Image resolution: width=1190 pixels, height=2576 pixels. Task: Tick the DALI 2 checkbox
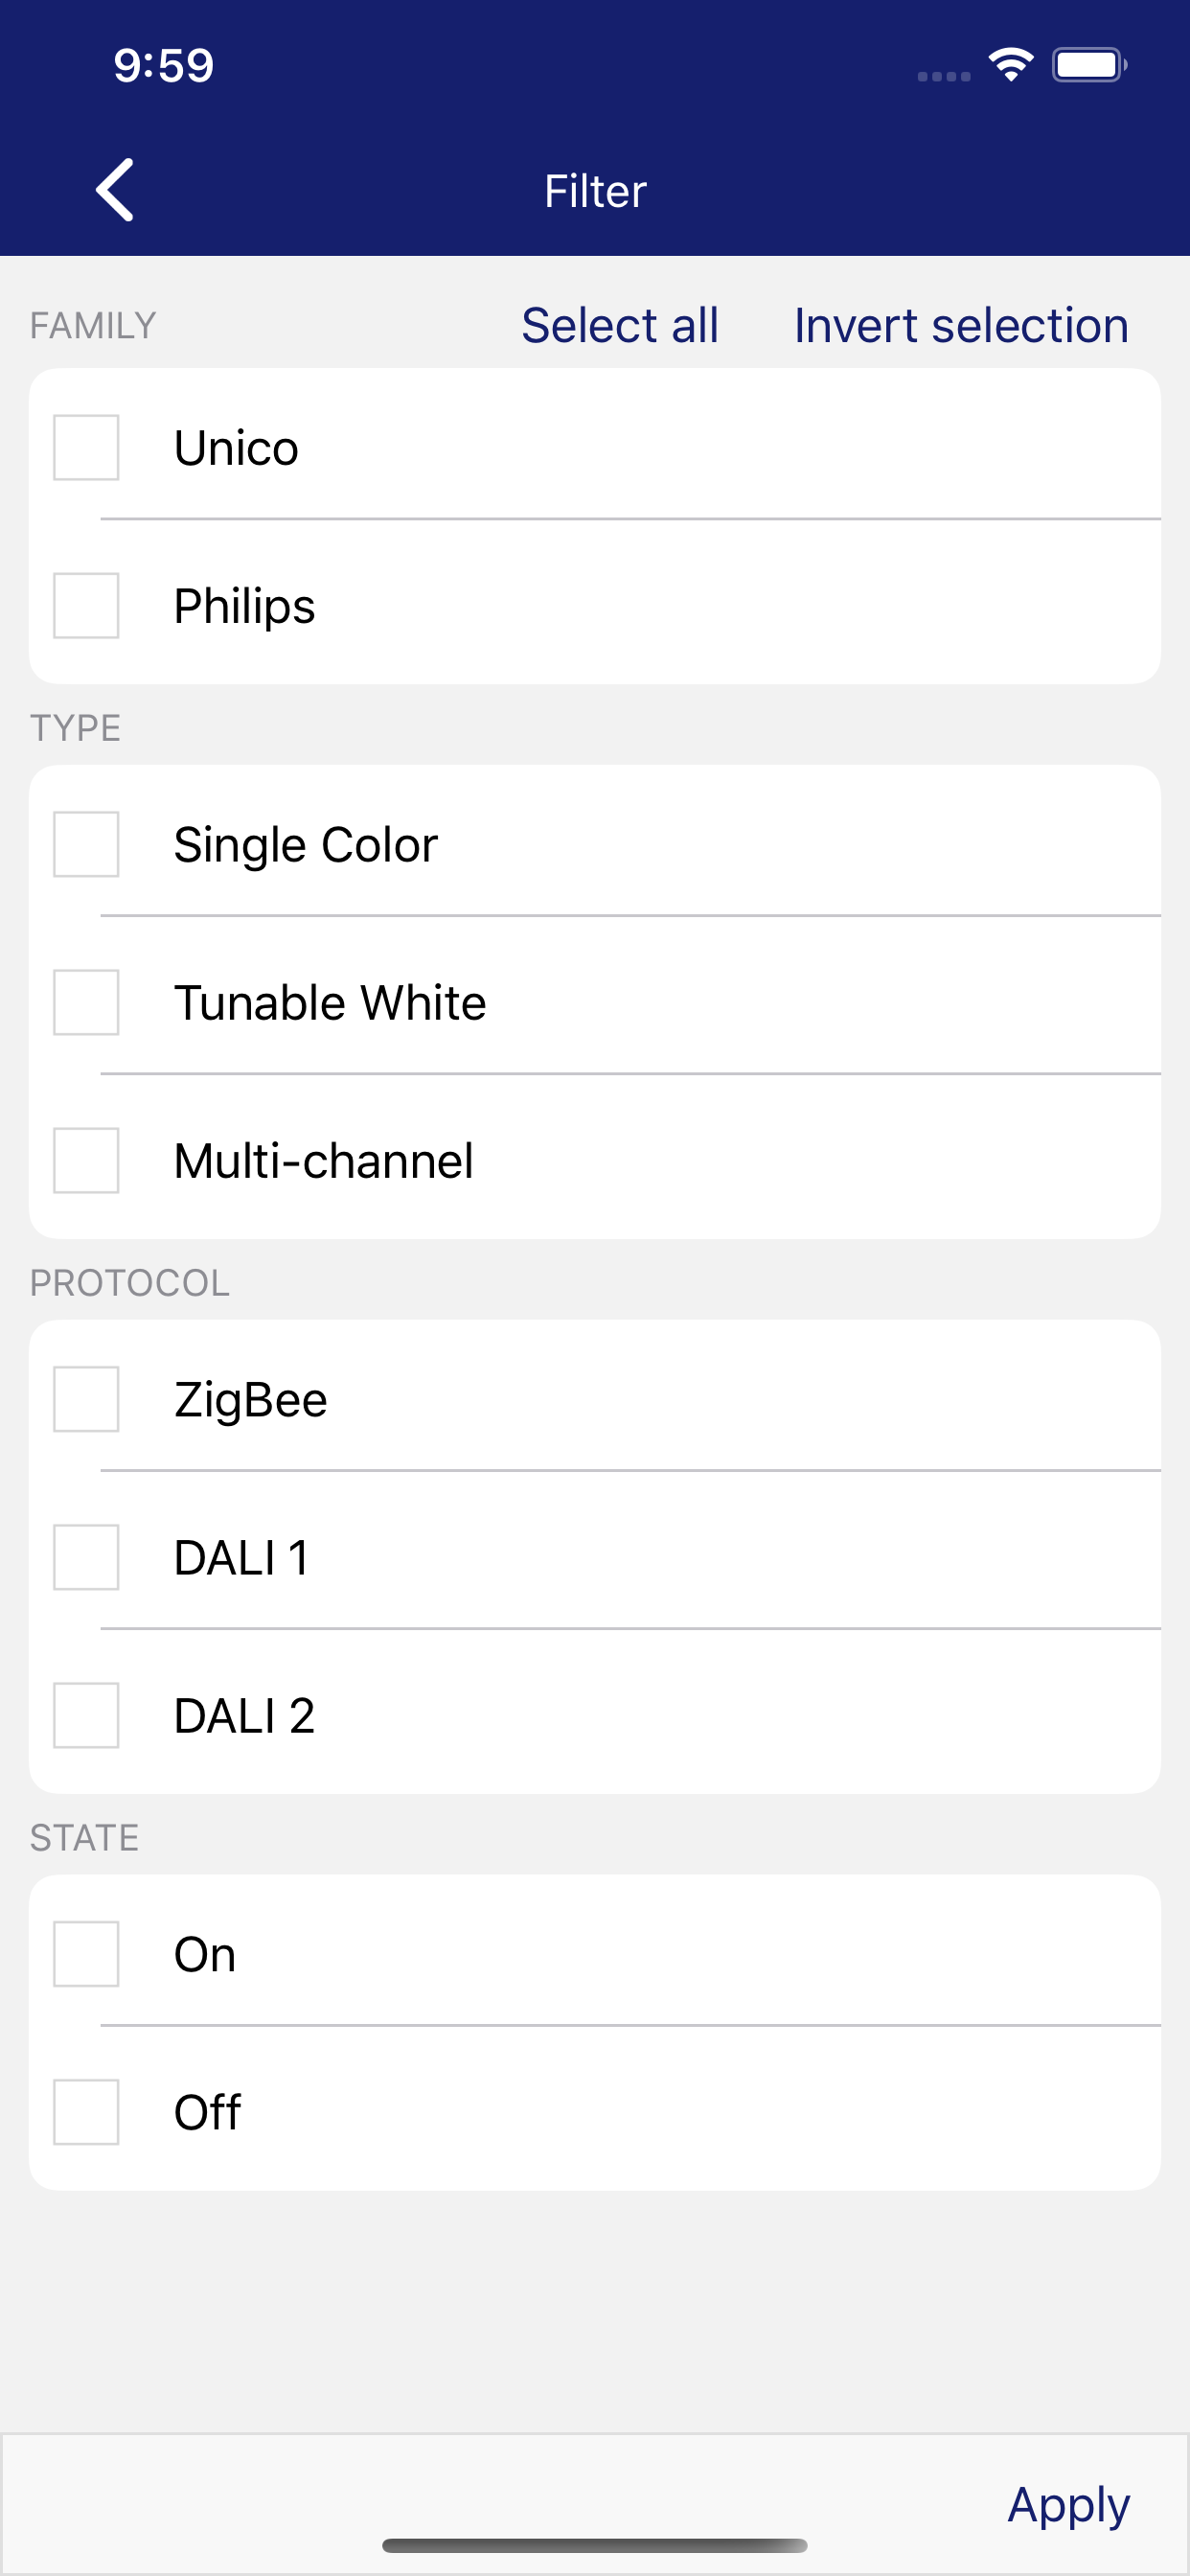[86, 1716]
